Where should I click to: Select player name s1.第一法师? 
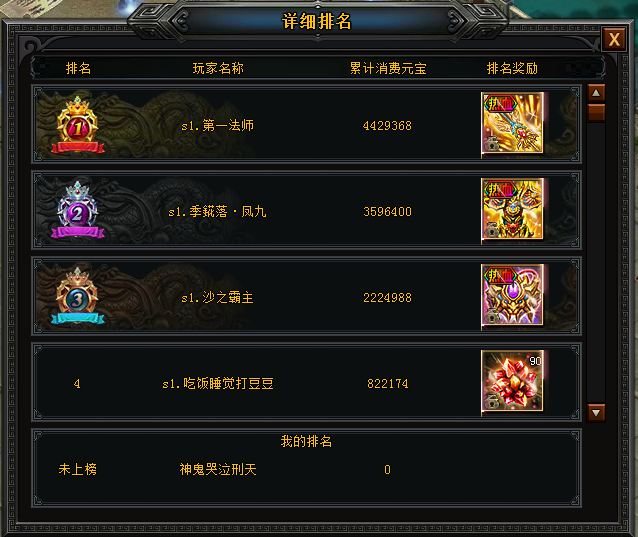[217, 125]
